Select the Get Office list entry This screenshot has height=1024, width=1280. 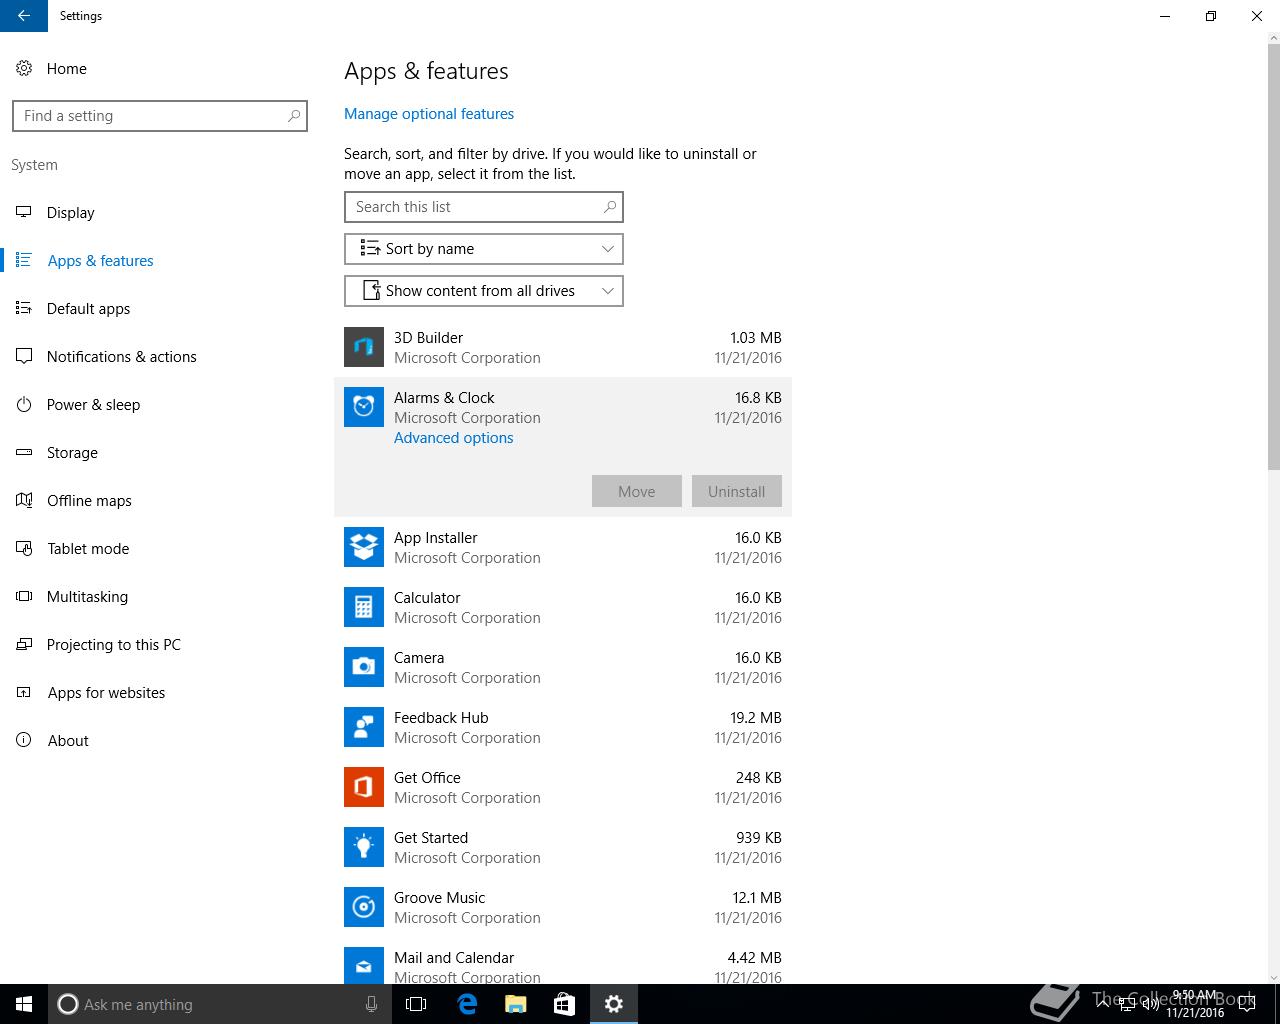[x=563, y=787]
